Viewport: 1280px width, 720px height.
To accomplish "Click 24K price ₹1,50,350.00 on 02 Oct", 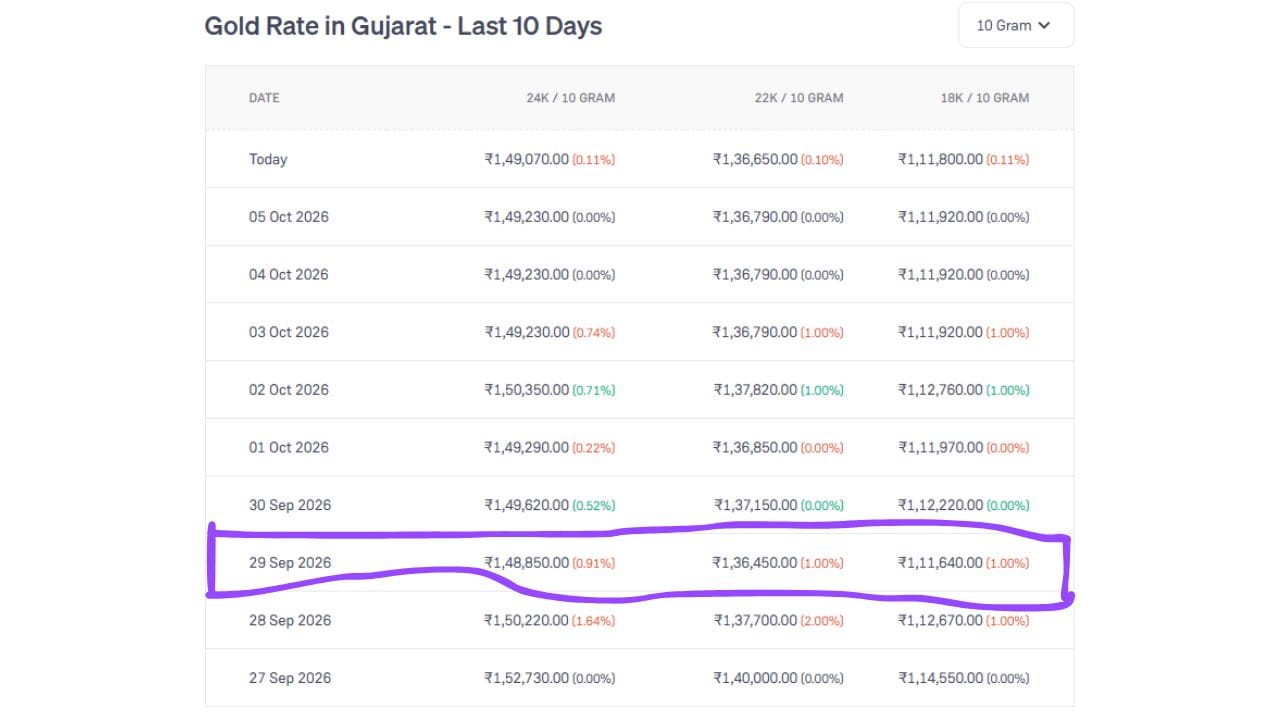I will click(527, 390).
